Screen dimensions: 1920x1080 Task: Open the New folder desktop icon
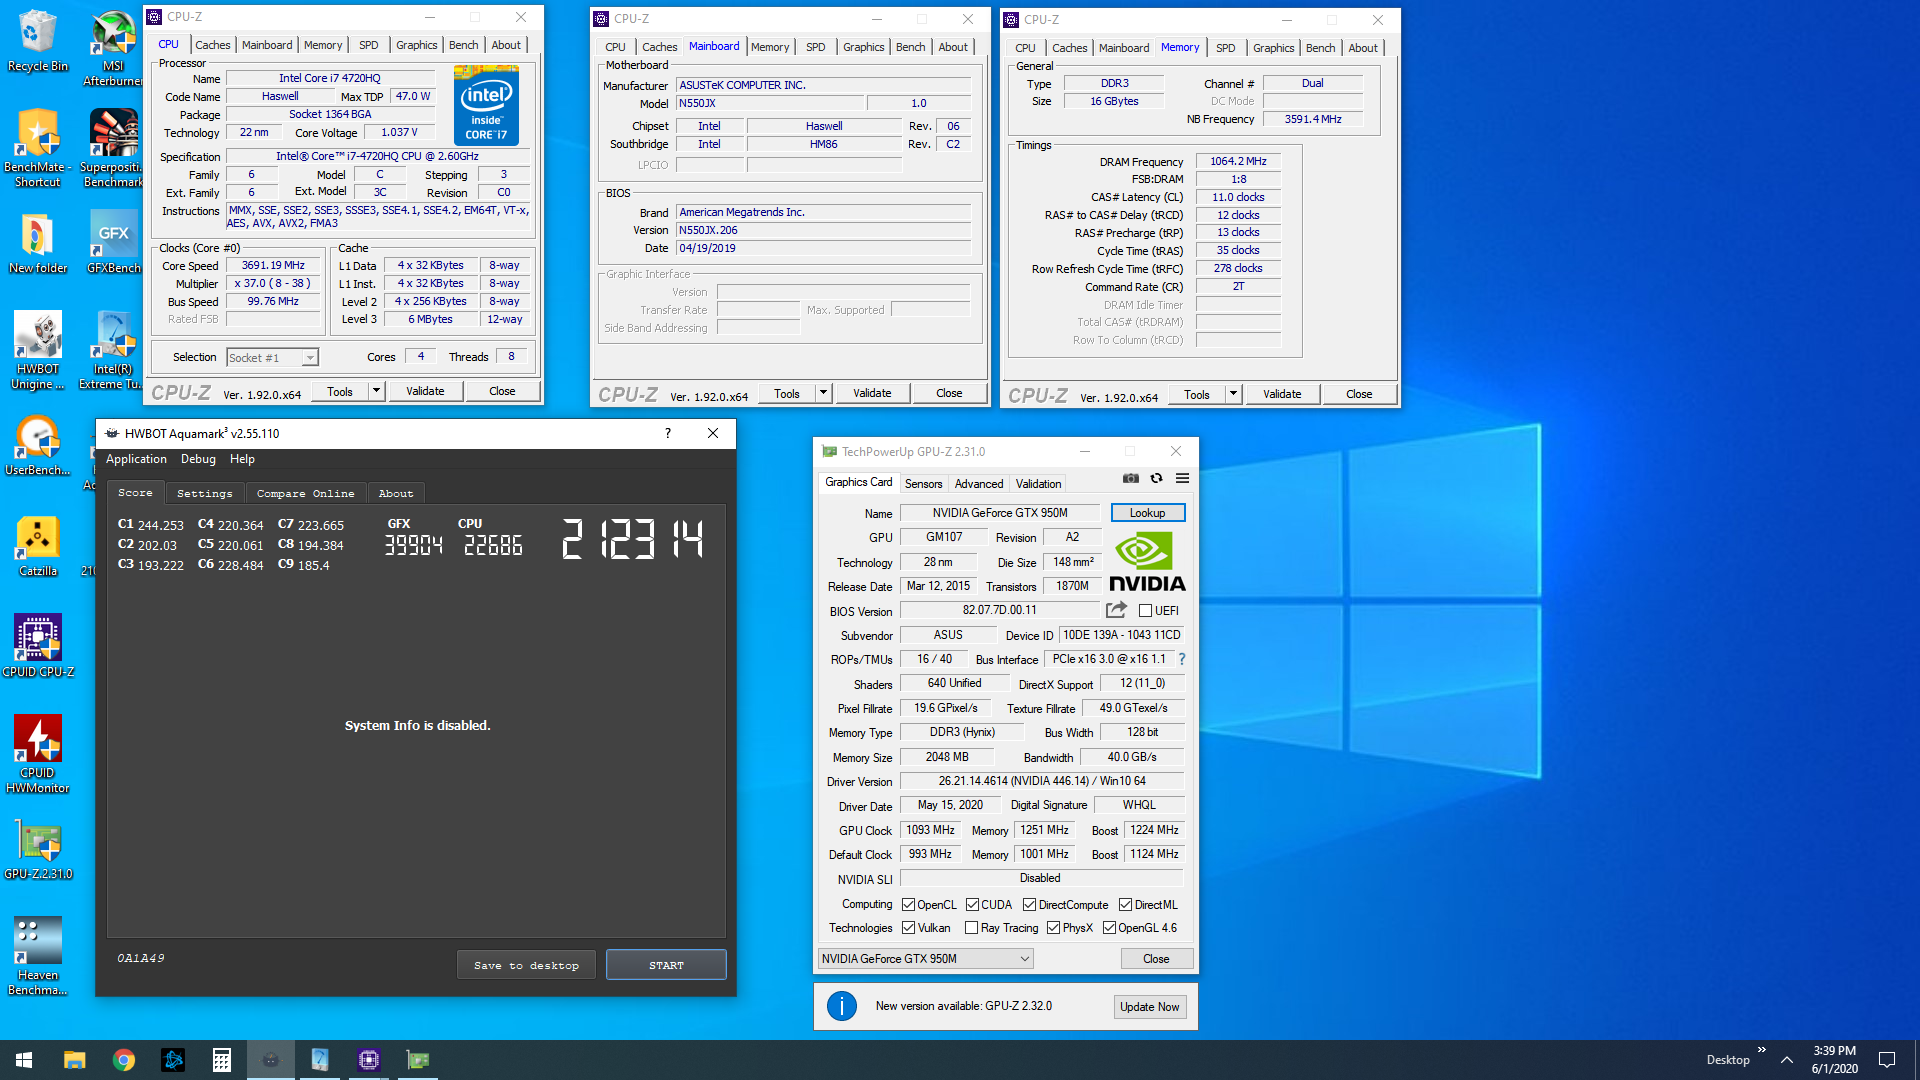point(38,243)
